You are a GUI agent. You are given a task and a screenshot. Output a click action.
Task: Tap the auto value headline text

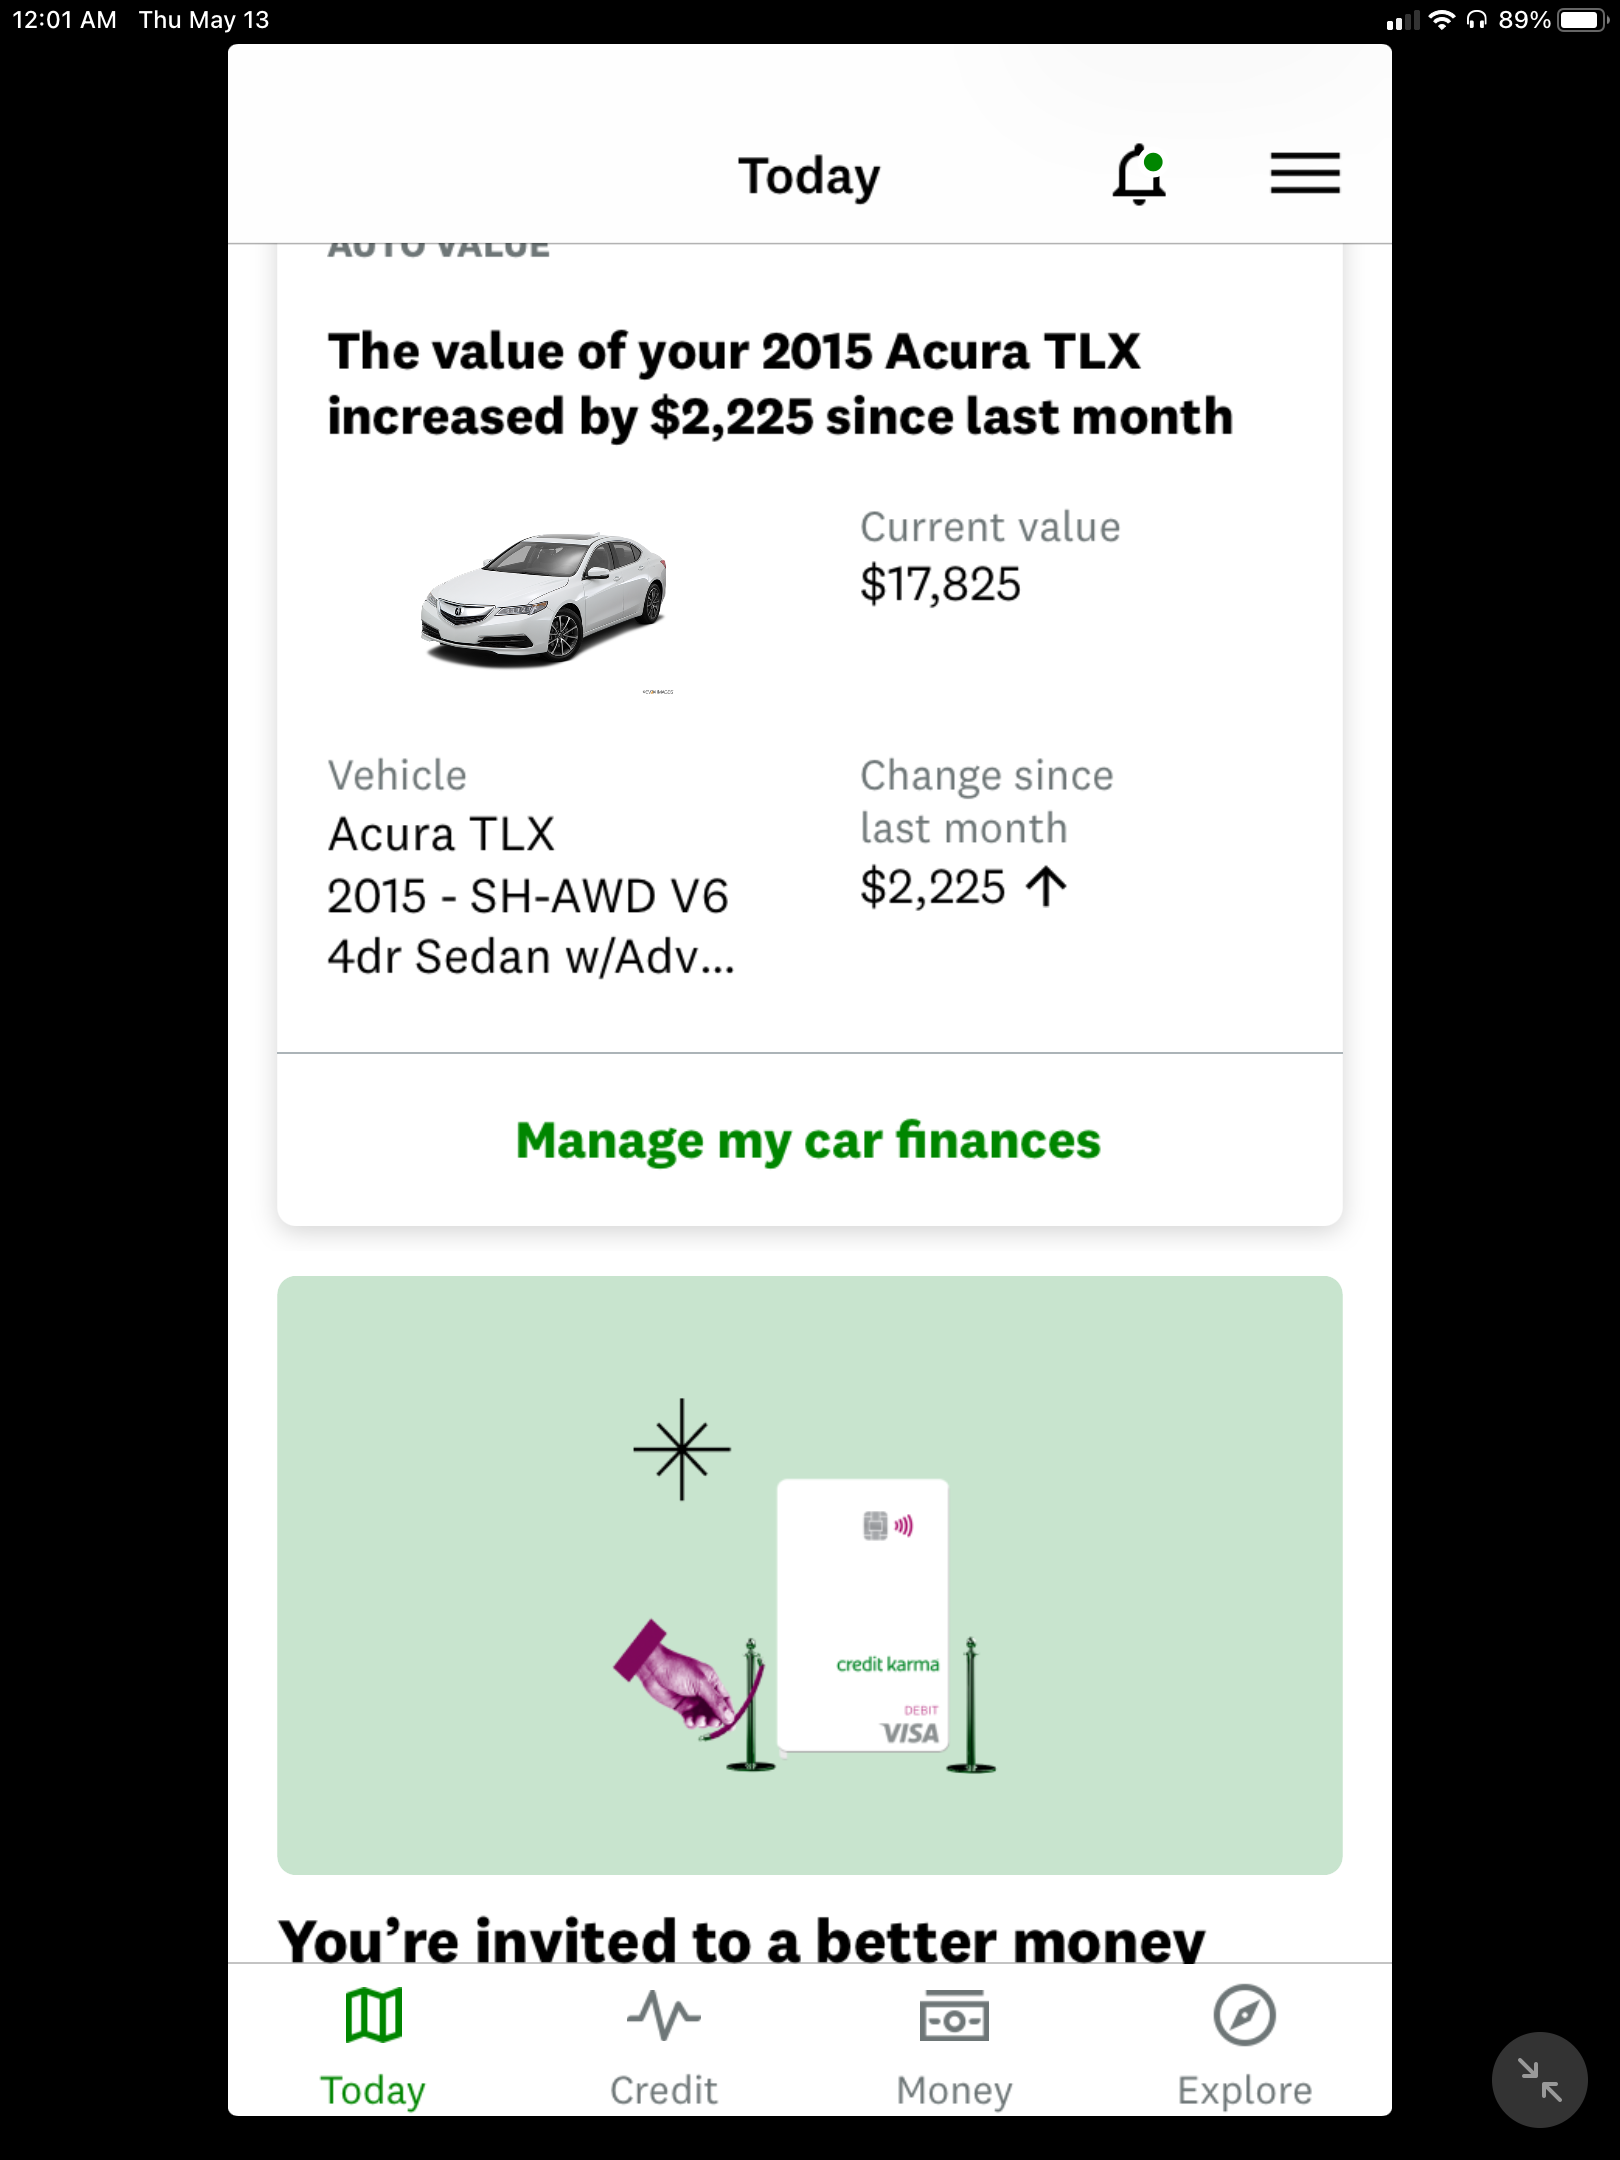click(780, 384)
